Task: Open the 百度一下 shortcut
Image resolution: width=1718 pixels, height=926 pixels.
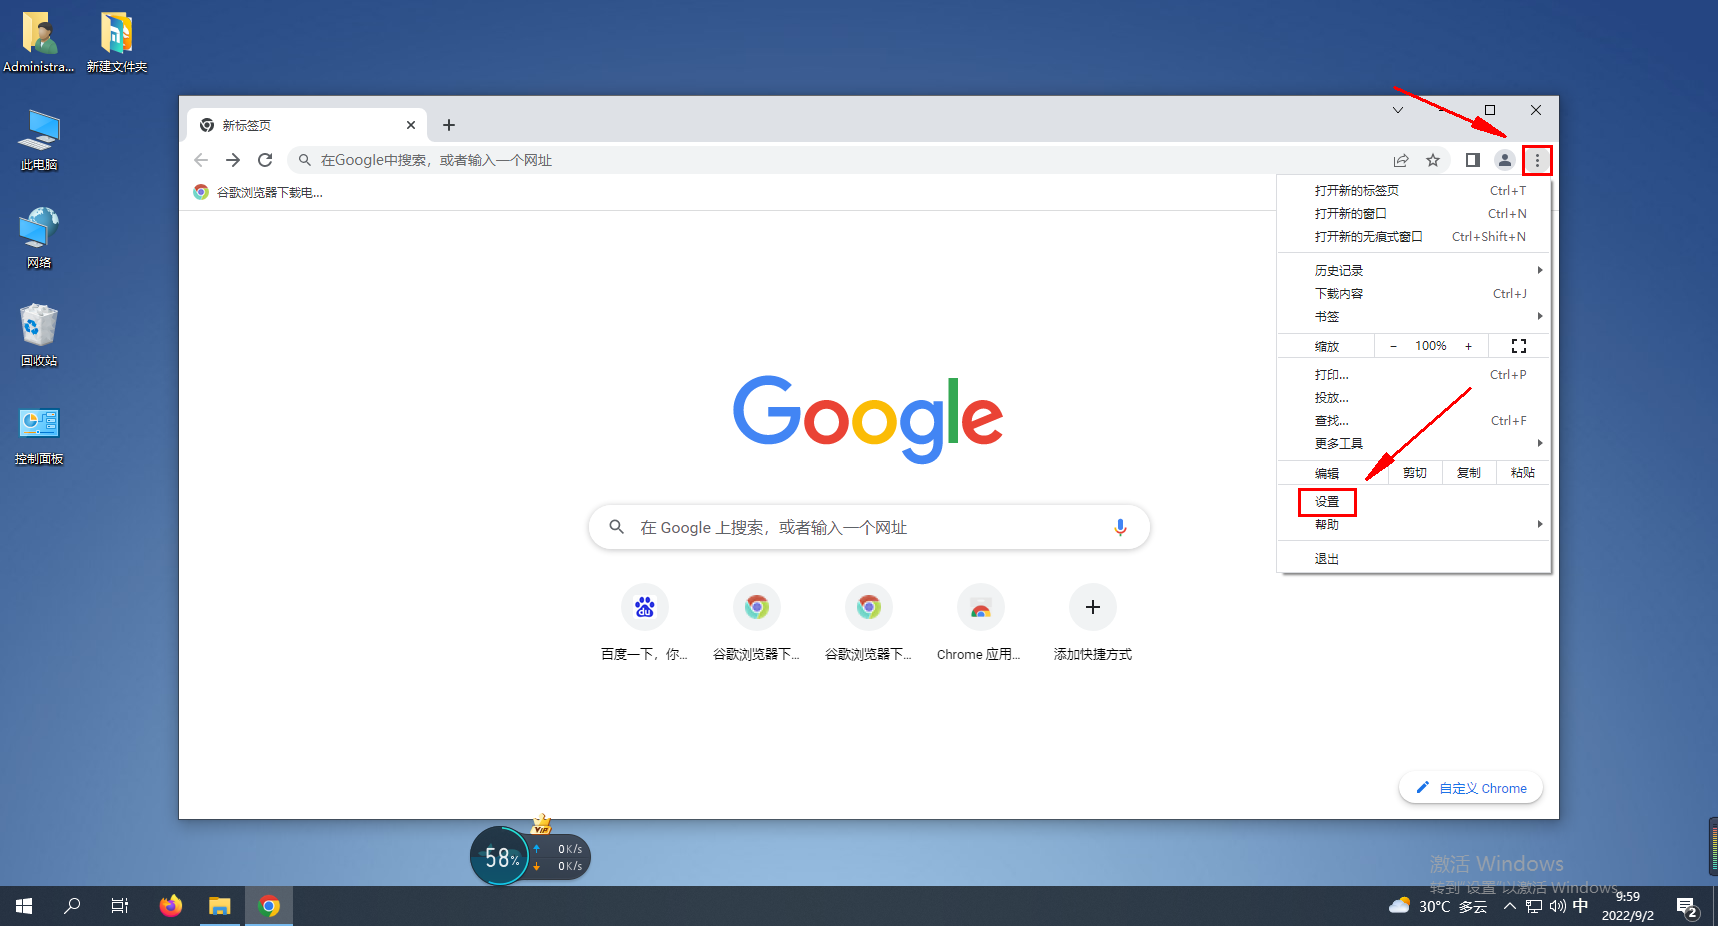Action: tap(644, 607)
